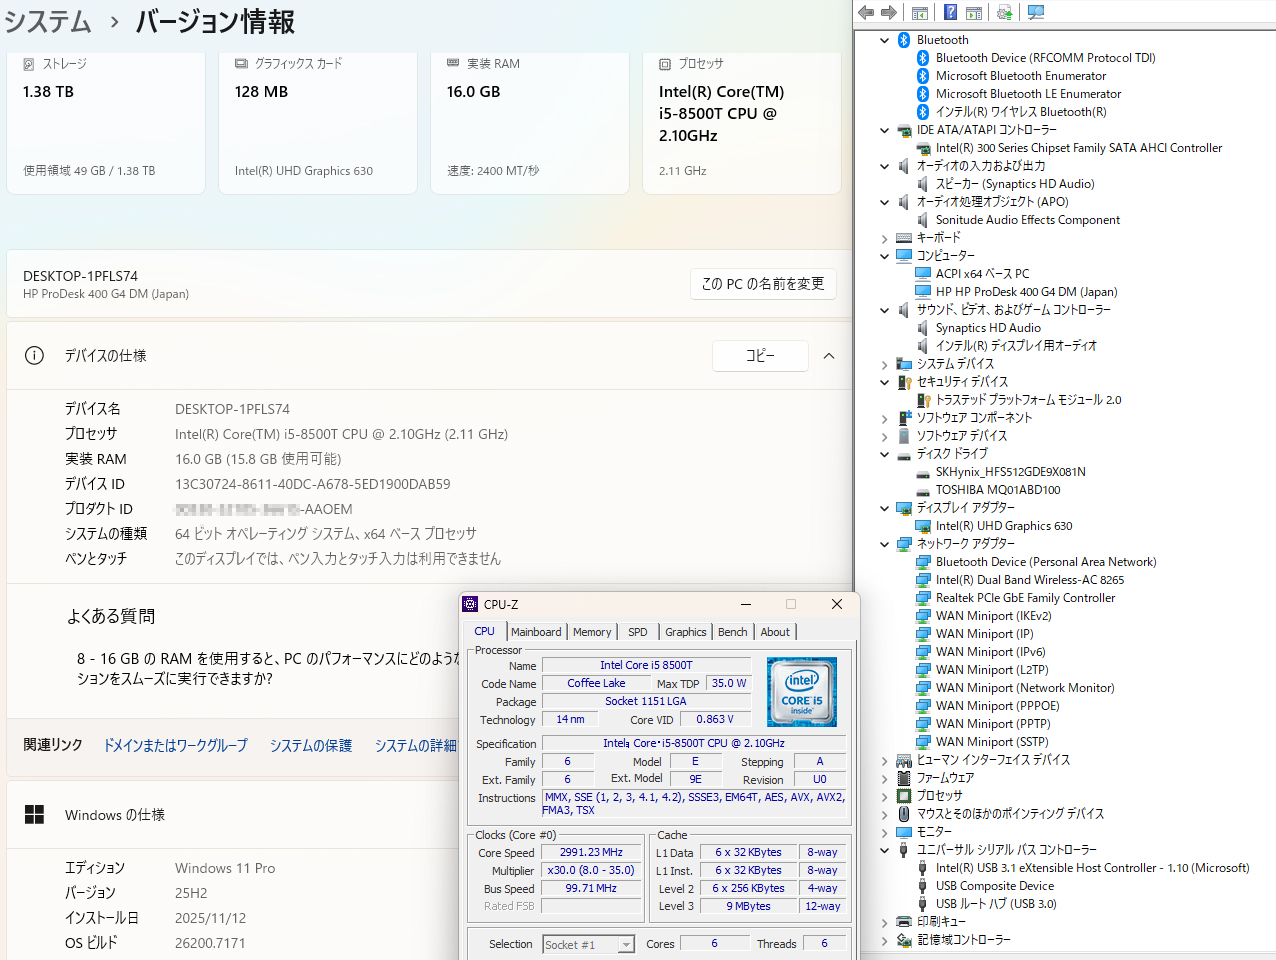The height and width of the screenshot is (960, 1276).
Task: Select Intel(R) UHD Graphics 630 in device tree
Action: pyautogui.click(x=1003, y=526)
